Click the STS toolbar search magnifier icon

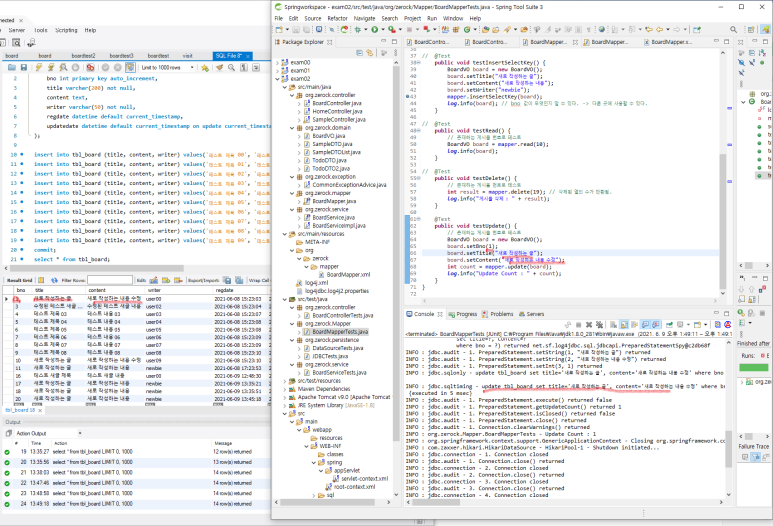pyautogui.click(x=734, y=30)
